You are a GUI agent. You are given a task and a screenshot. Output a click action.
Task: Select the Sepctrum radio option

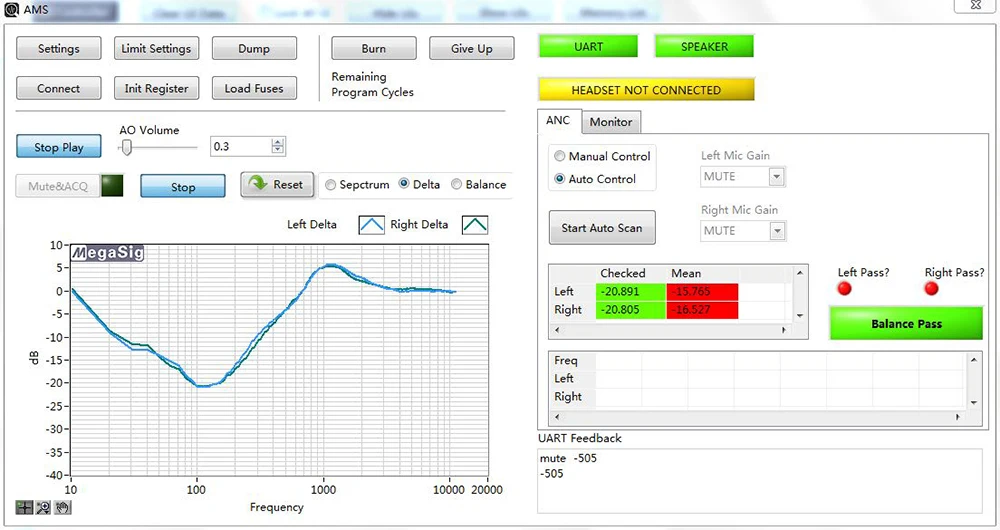pyautogui.click(x=331, y=185)
